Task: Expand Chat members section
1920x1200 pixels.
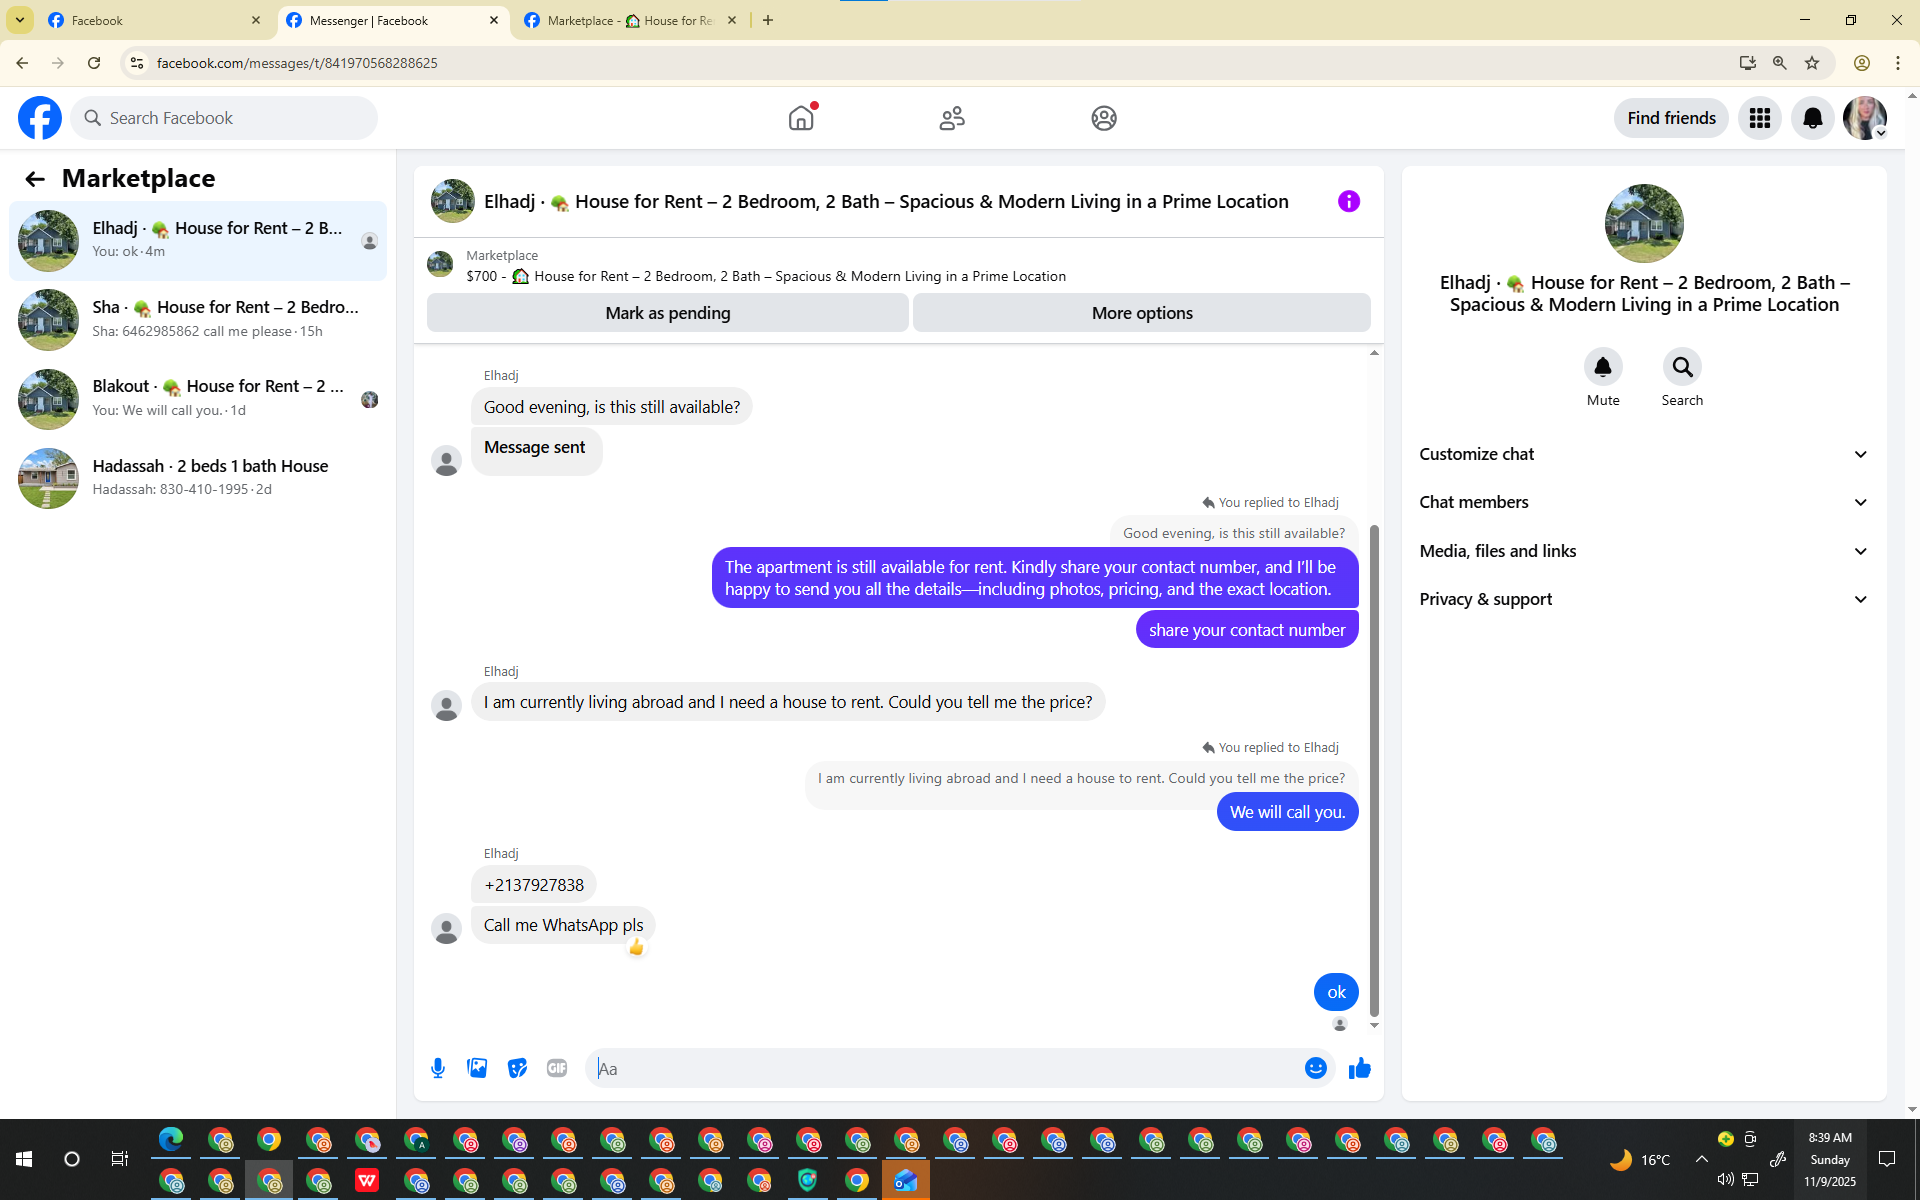Action: tap(1644, 502)
